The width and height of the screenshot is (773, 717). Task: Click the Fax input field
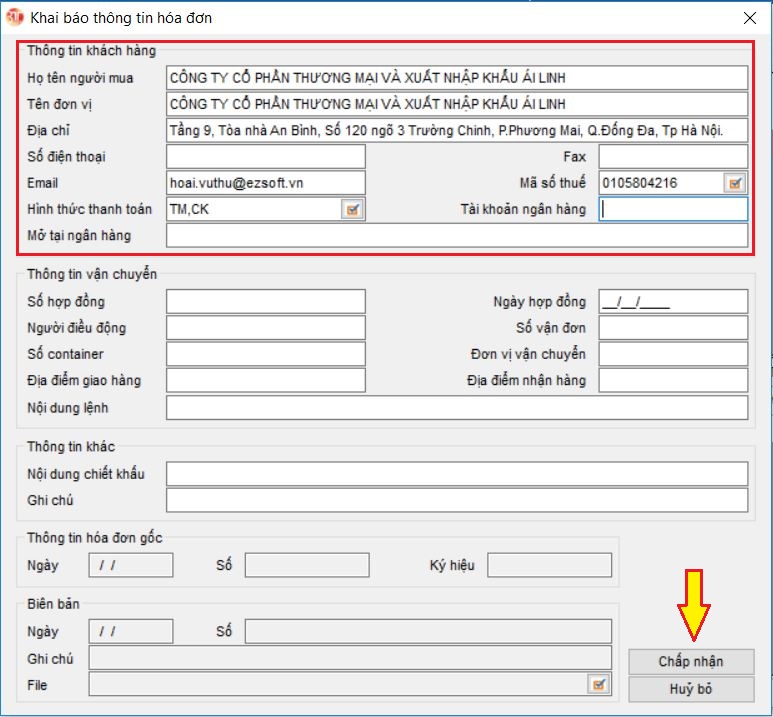coord(673,157)
